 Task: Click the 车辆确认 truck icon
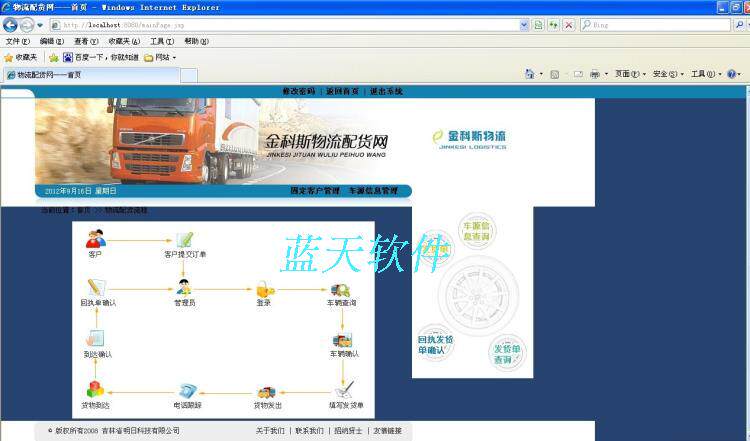pyautogui.click(x=342, y=341)
